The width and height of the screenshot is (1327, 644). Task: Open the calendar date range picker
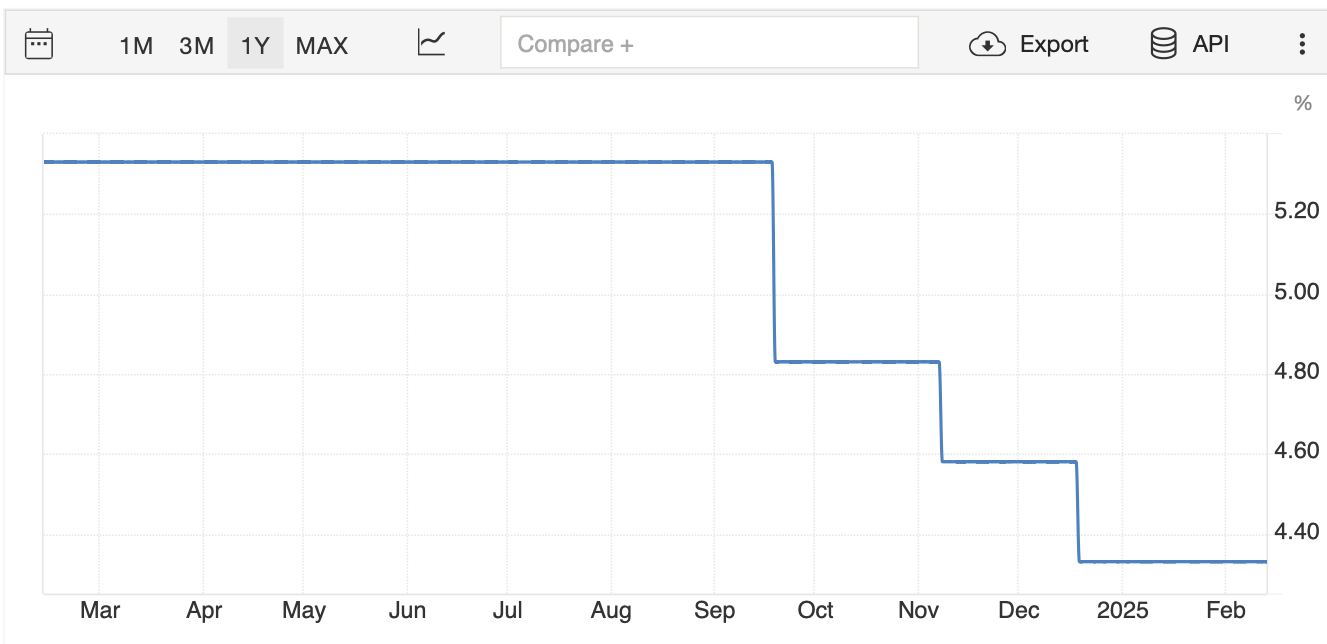click(38, 44)
